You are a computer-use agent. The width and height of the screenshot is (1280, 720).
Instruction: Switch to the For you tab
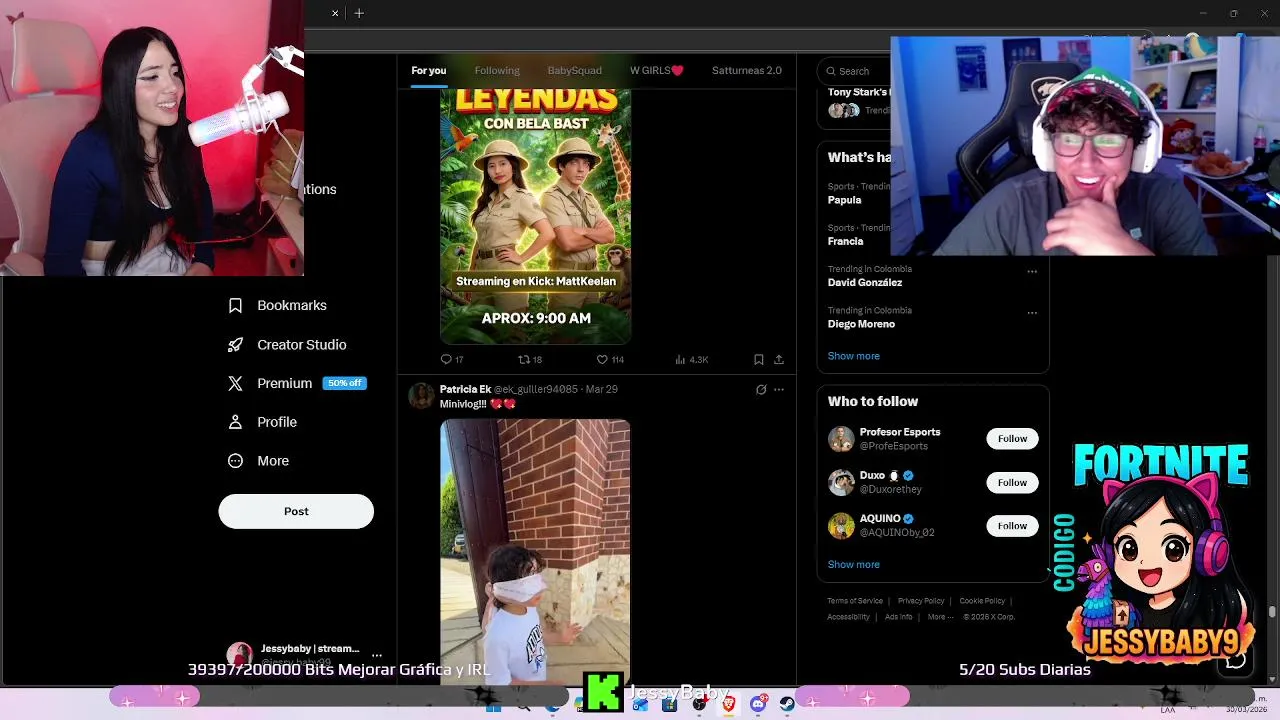(x=428, y=70)
